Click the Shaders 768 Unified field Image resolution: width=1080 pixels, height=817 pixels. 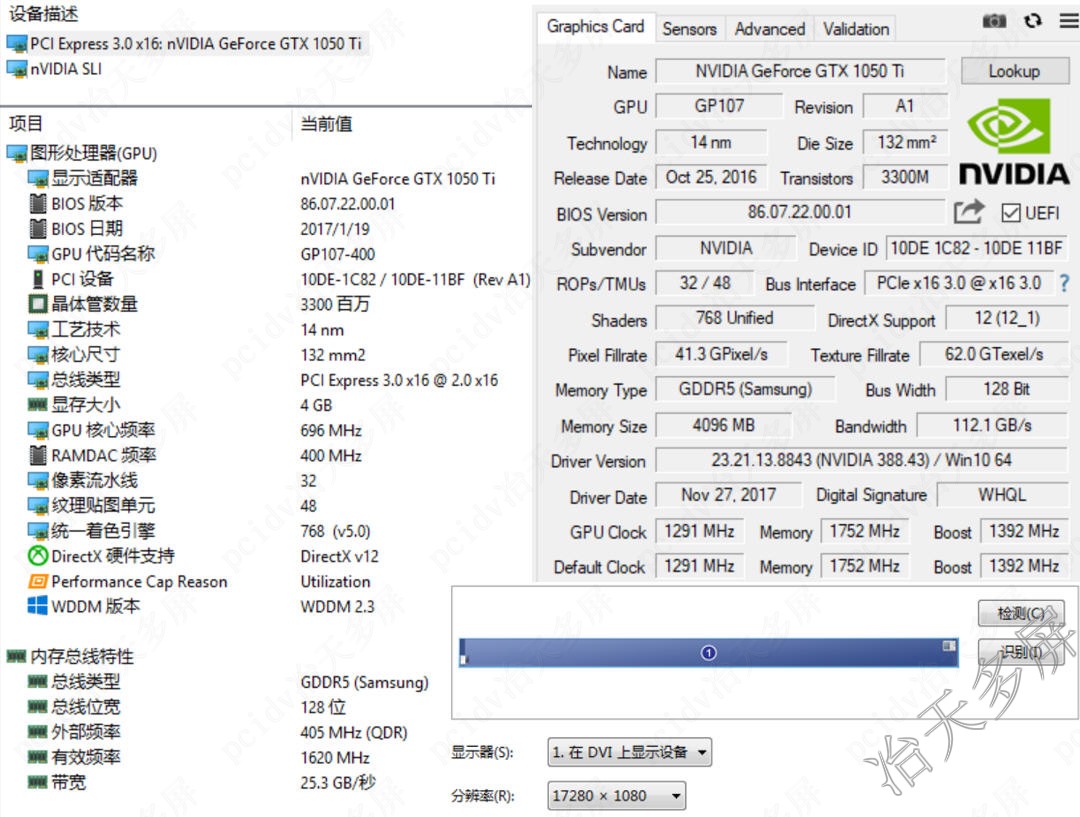point(735,318)
